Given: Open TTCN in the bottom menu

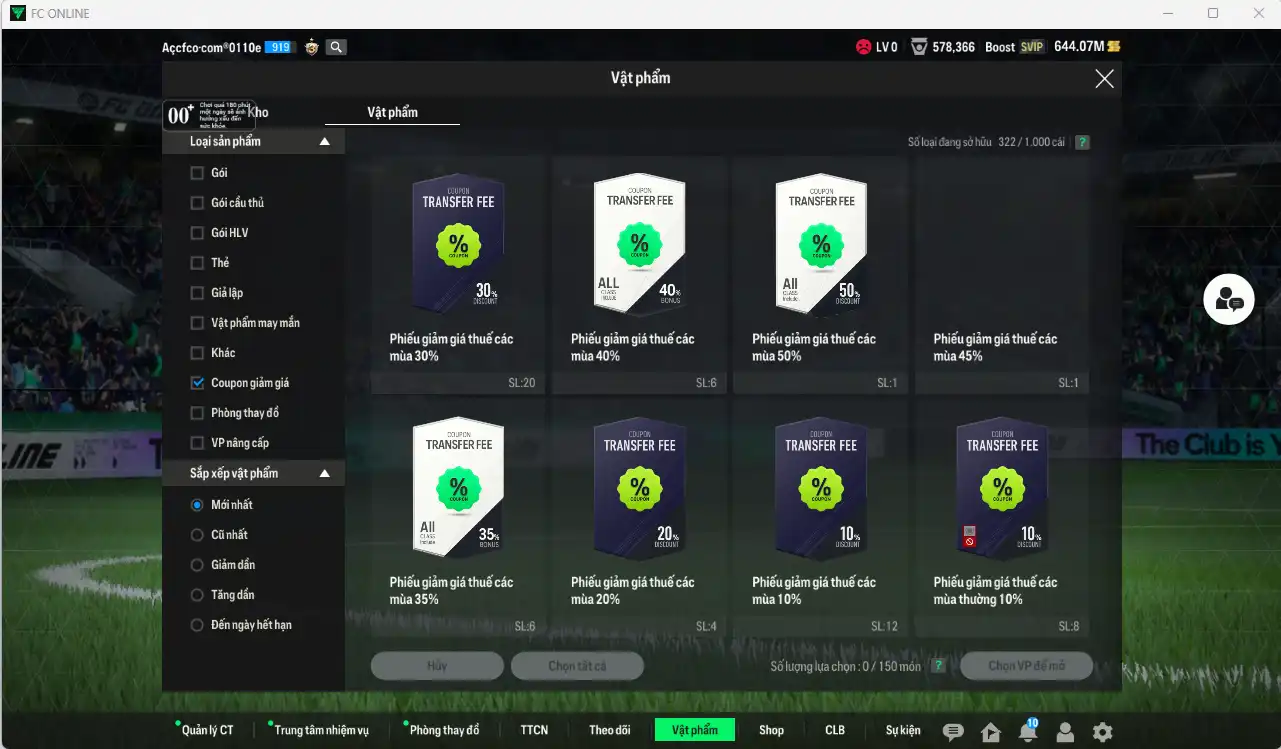Looking at the screenshot, I should tap(534, 730).
